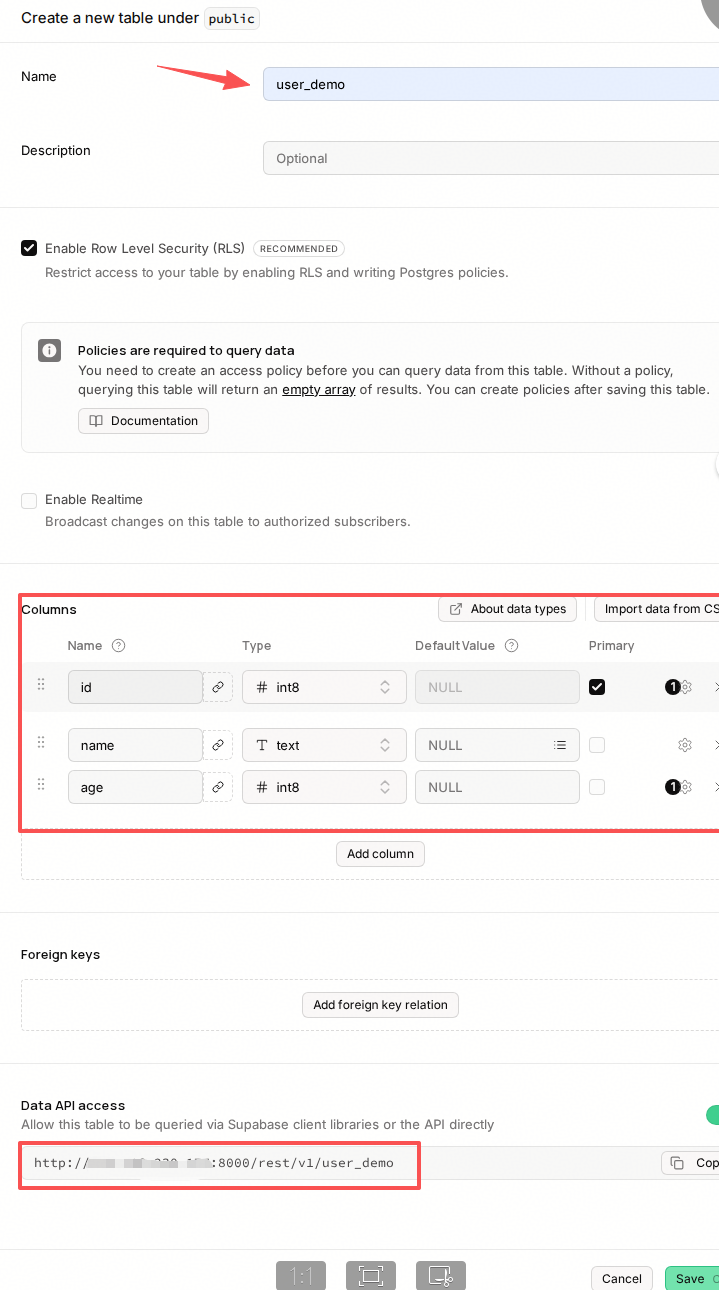
Task: Open settings gear for the name column
Action: point(685,745)
